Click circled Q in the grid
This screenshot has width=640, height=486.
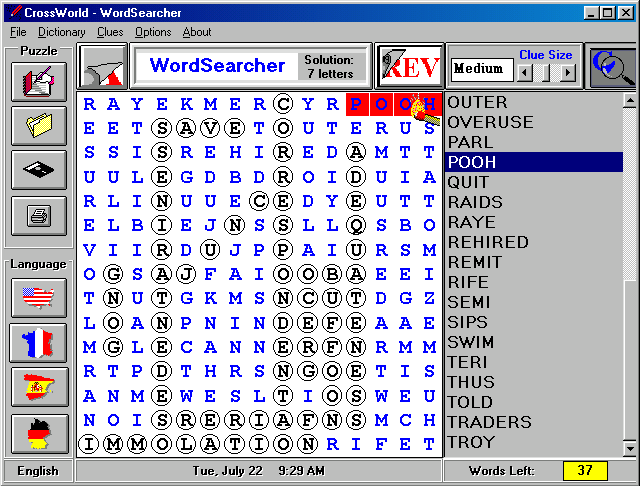(x=356, y=225)
